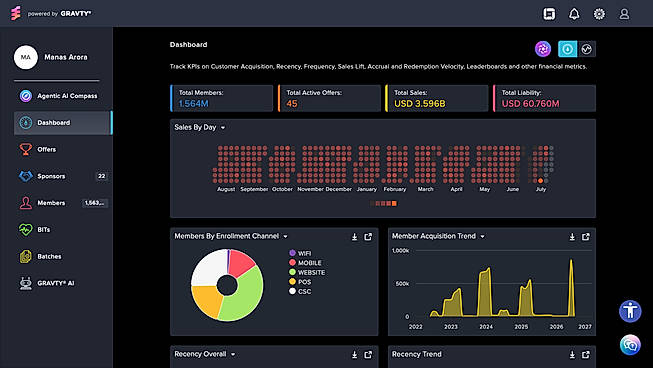Click the Total Members card
This screenshot has width=653, height=368.
tap(222, 98)
